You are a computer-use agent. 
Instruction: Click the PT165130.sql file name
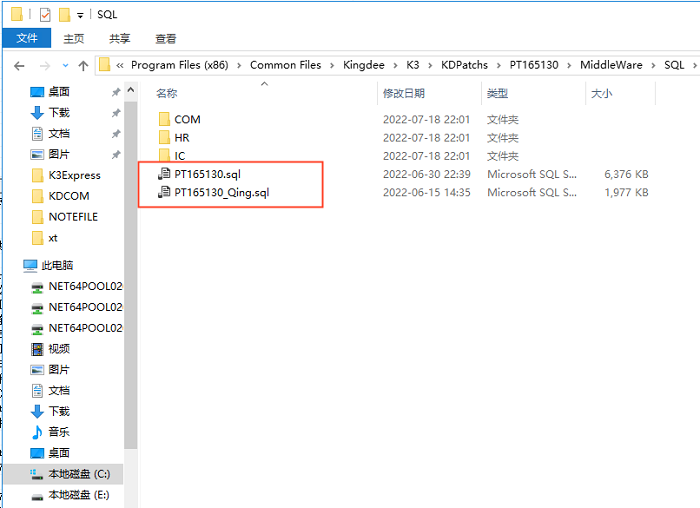pyautogui.click(x=208, y=174)
